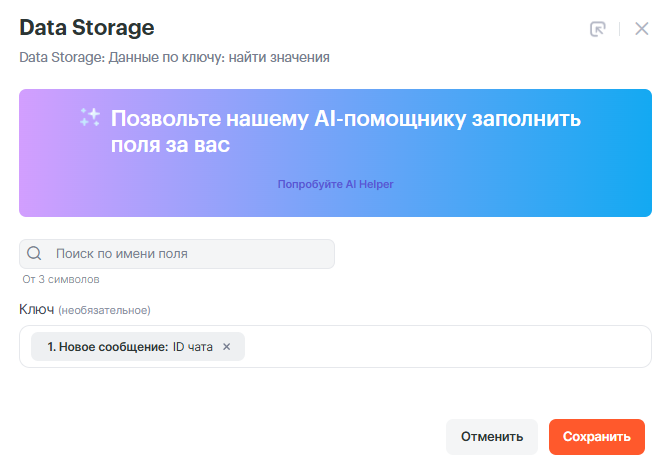Close the Data Storage dialog

tap(642, 29)
